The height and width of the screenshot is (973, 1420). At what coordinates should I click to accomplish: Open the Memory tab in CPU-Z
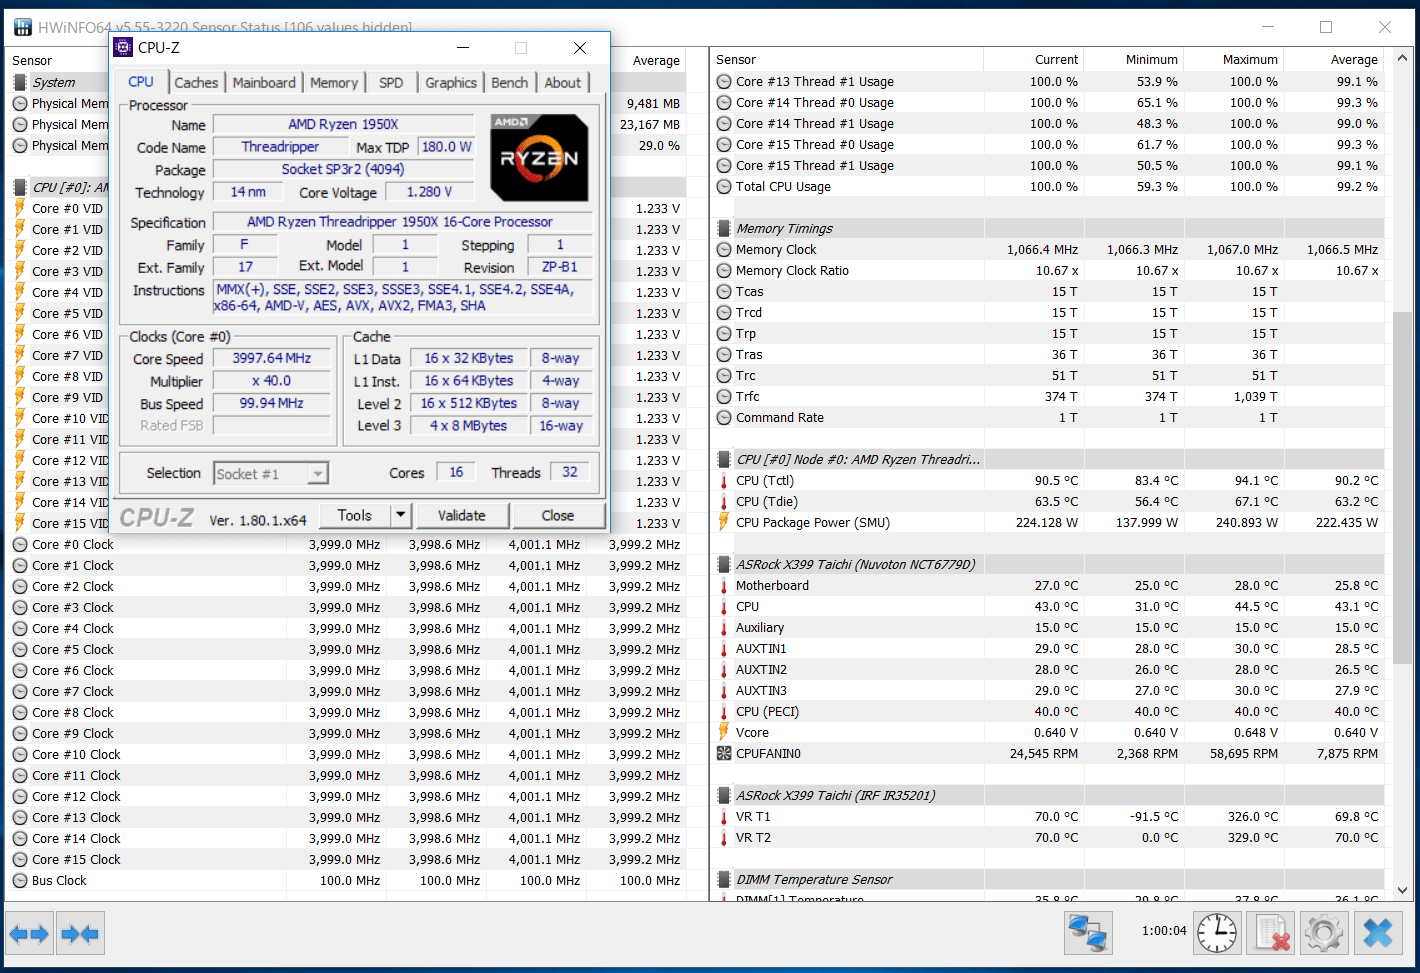point(334,83)
